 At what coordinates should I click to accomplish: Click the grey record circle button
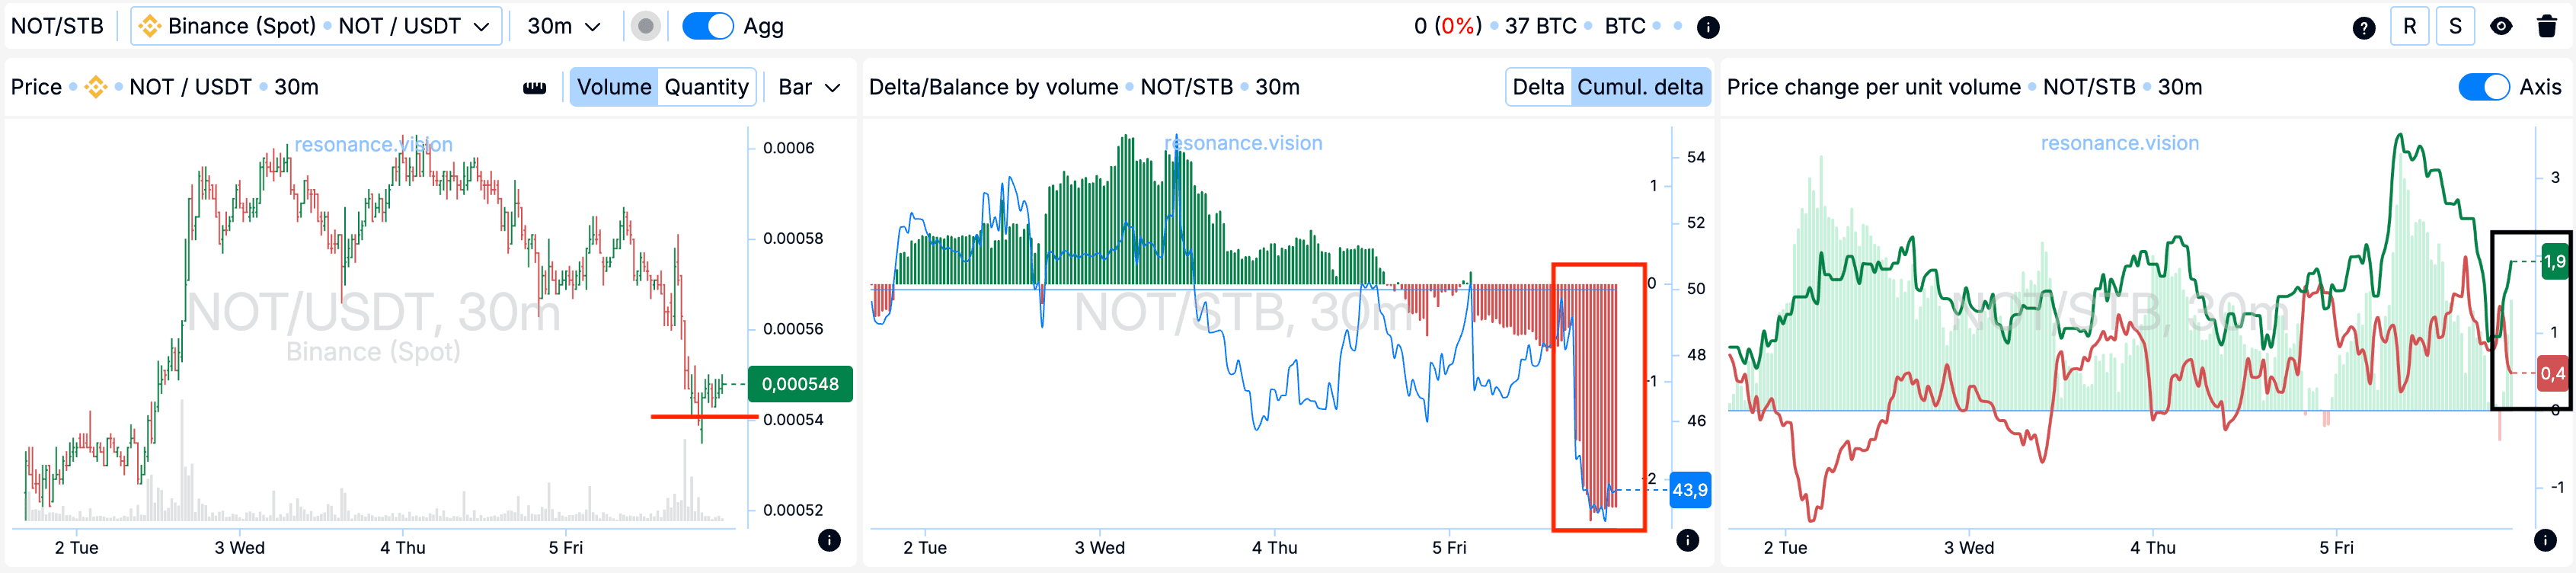[646, 27]
